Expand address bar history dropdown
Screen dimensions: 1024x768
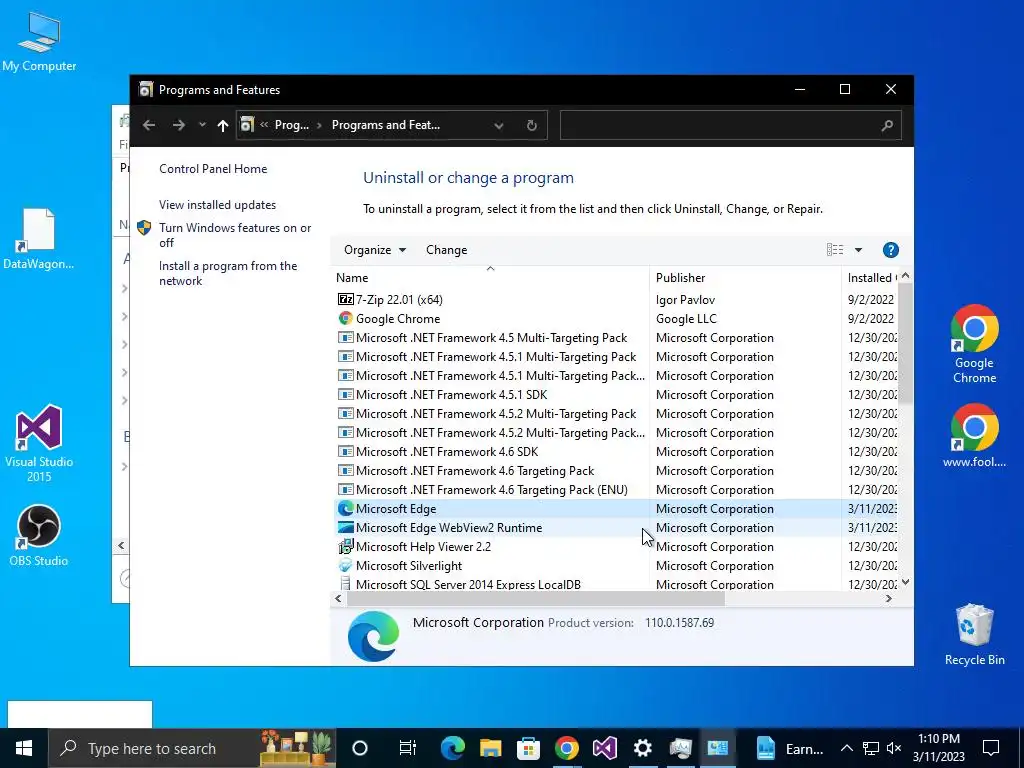pos(499,125)
